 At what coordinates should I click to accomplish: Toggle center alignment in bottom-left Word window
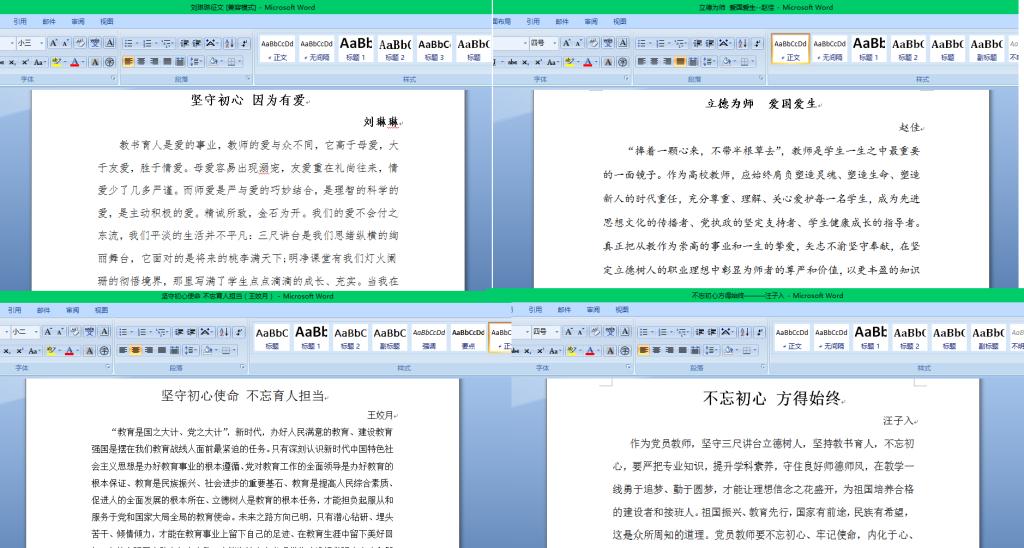(136, 350)
